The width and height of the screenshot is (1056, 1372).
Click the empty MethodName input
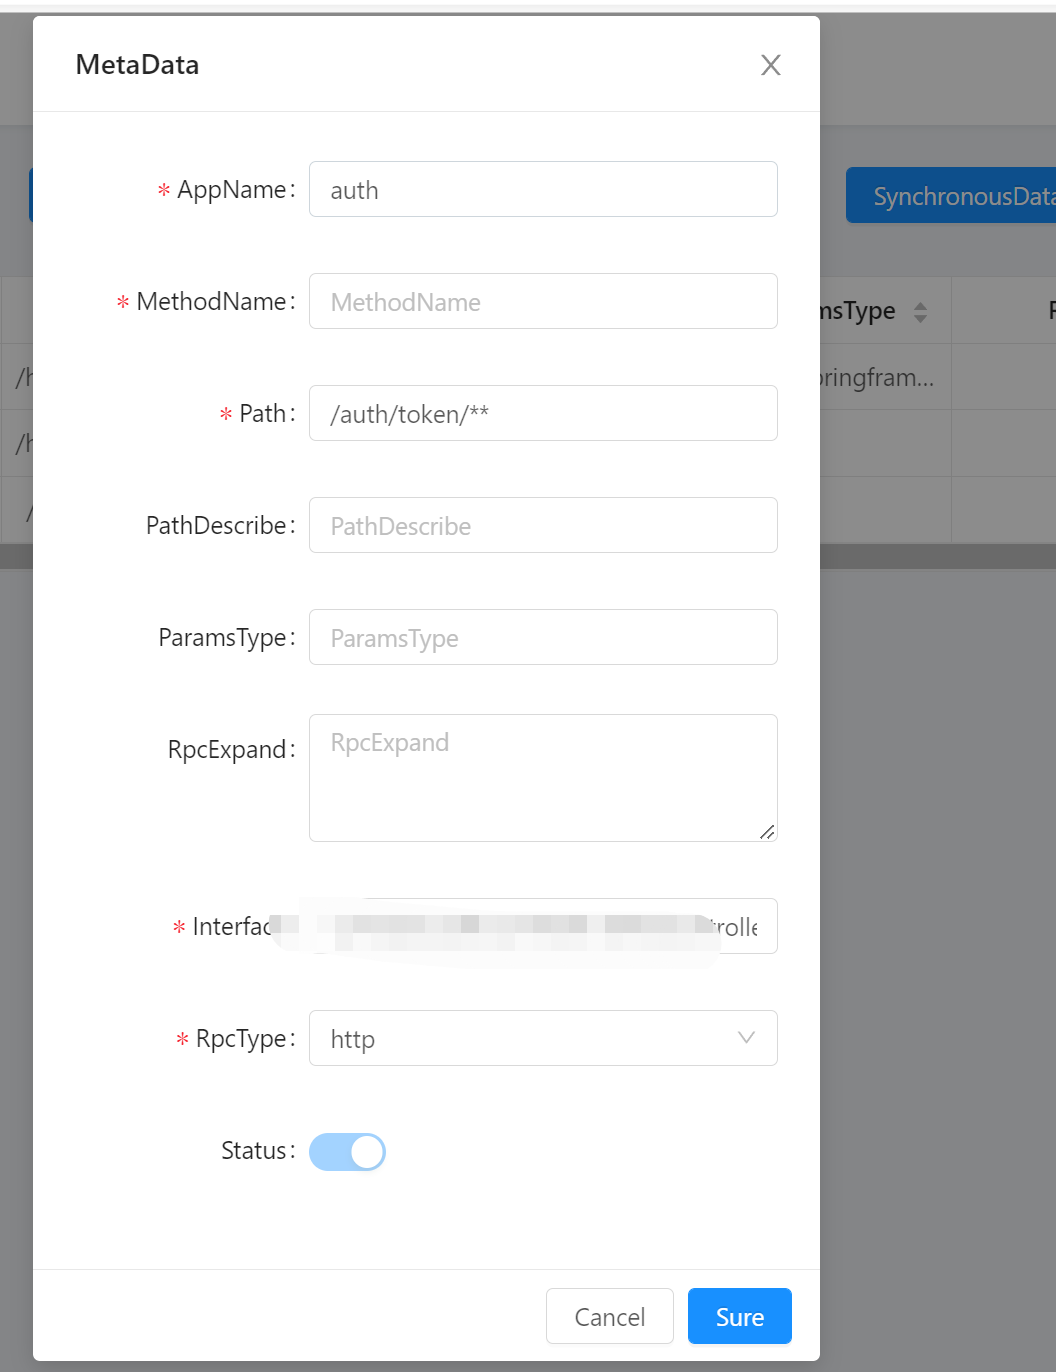543,301
